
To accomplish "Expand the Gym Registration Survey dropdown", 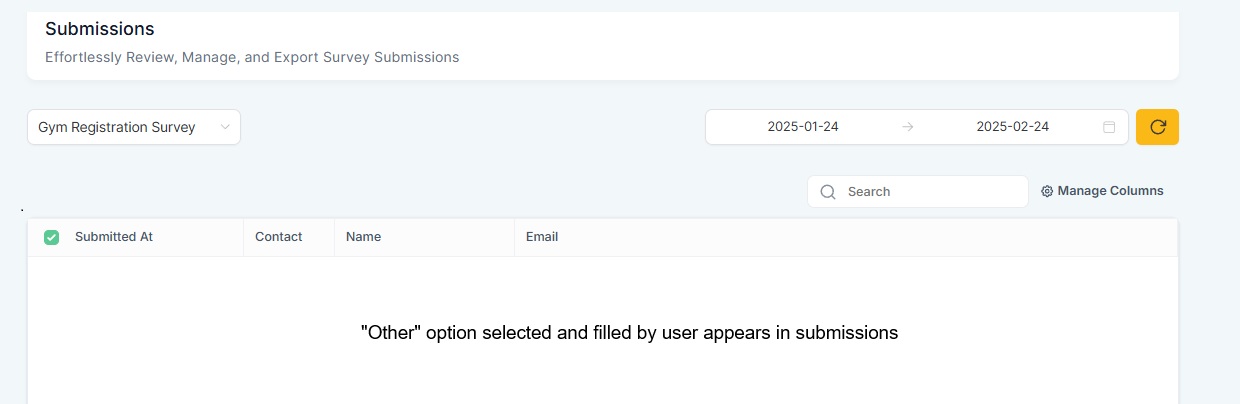I will click(x=134, y=127).
